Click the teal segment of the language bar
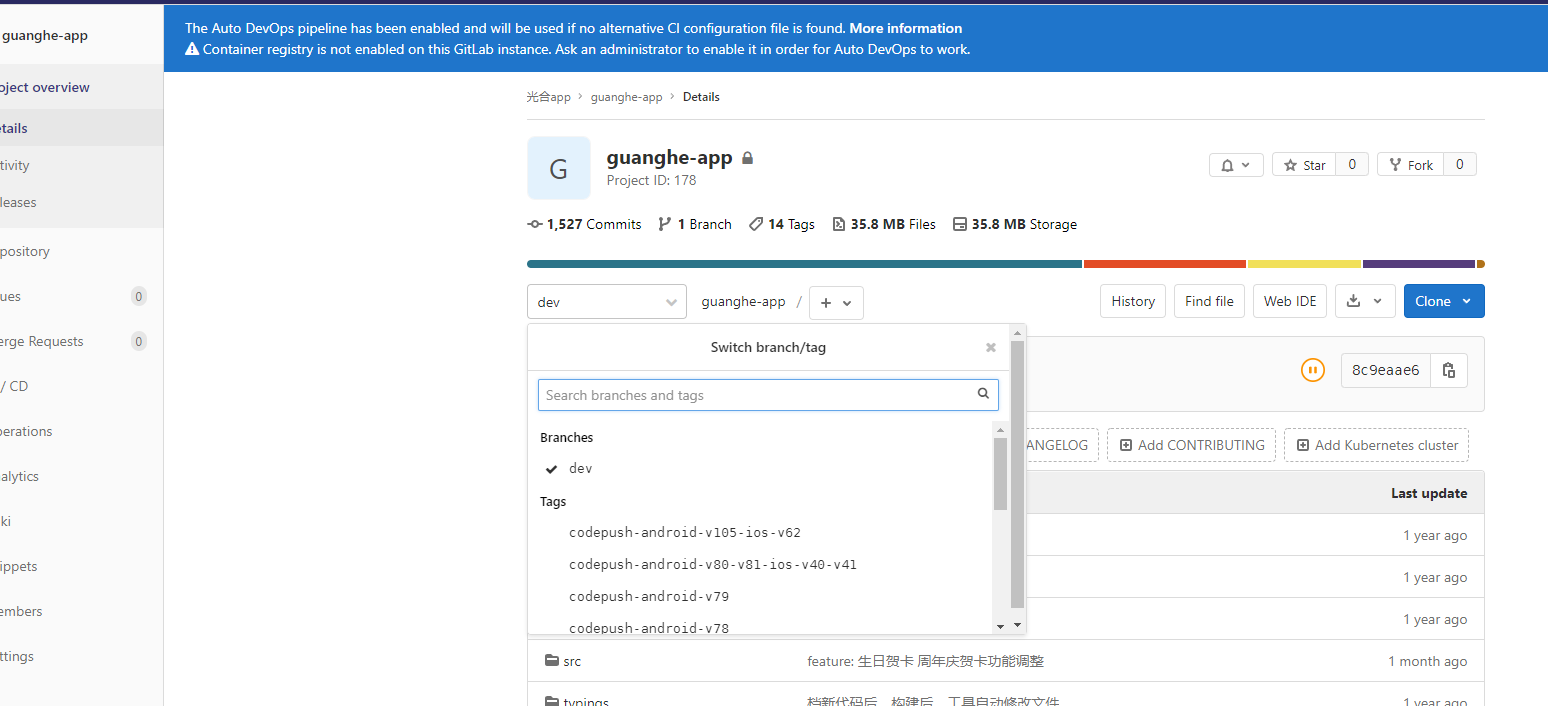 coord(800,263)
